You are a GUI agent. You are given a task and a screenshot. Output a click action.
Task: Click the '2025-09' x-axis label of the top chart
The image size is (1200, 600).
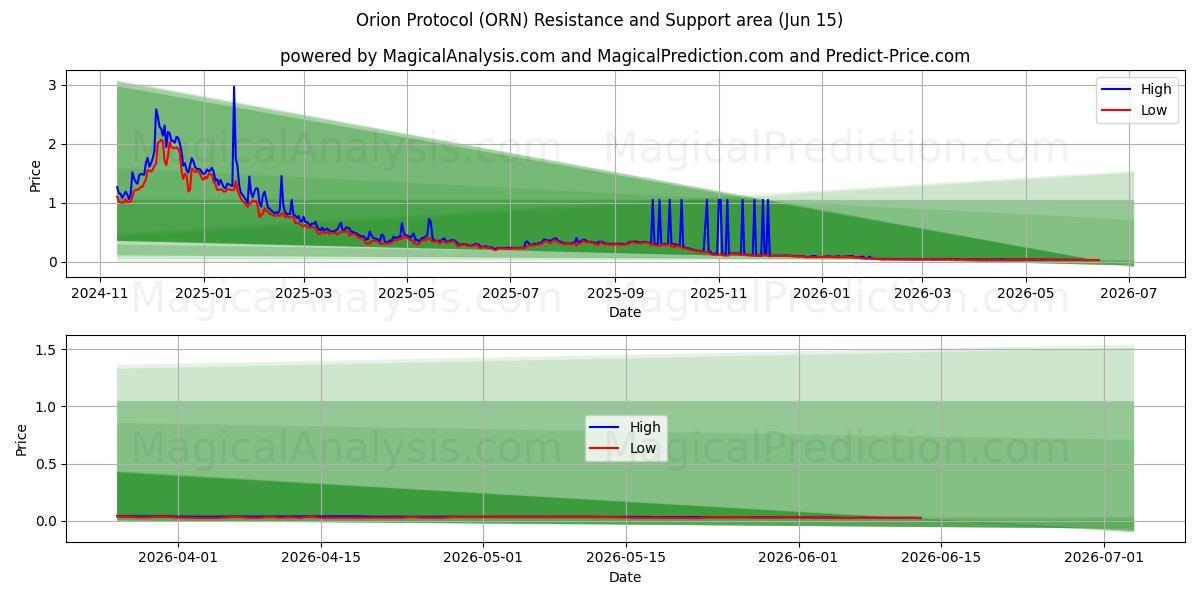tap(614, 294)
